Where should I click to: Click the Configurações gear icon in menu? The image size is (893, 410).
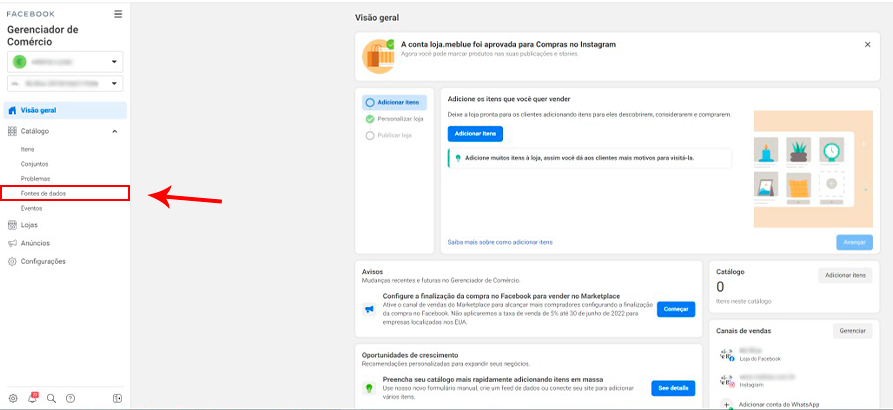click(12, 261)
